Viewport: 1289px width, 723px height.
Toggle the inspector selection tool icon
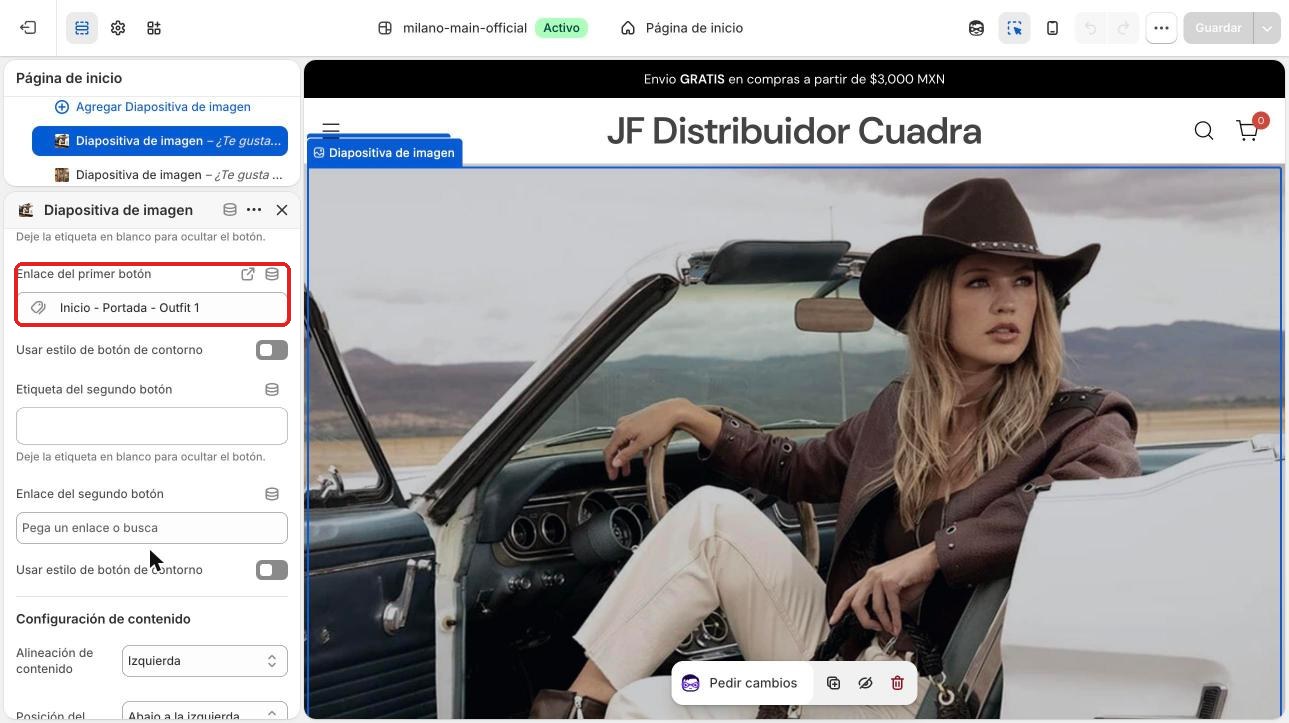[x=1014, y=28]
